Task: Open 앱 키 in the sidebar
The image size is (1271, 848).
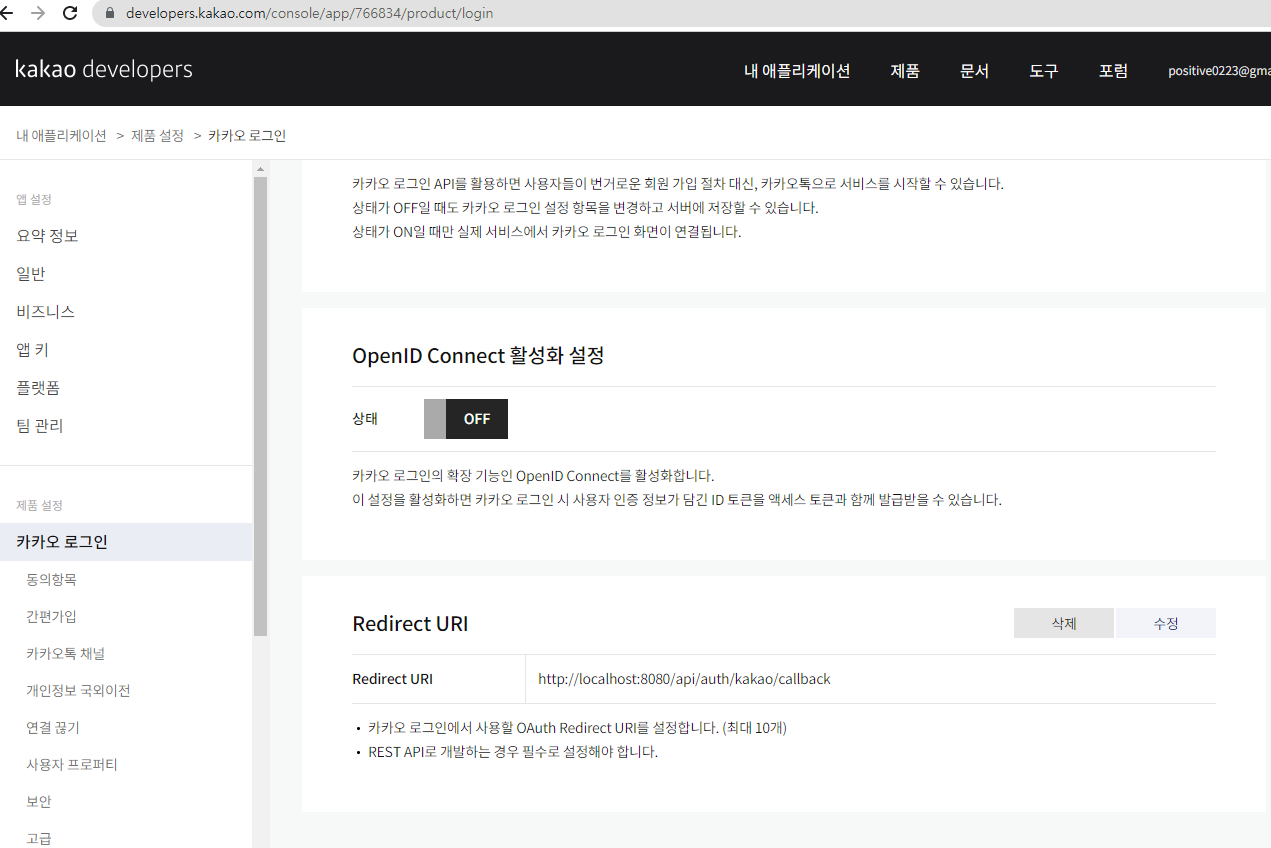Action: coord(33,350)
